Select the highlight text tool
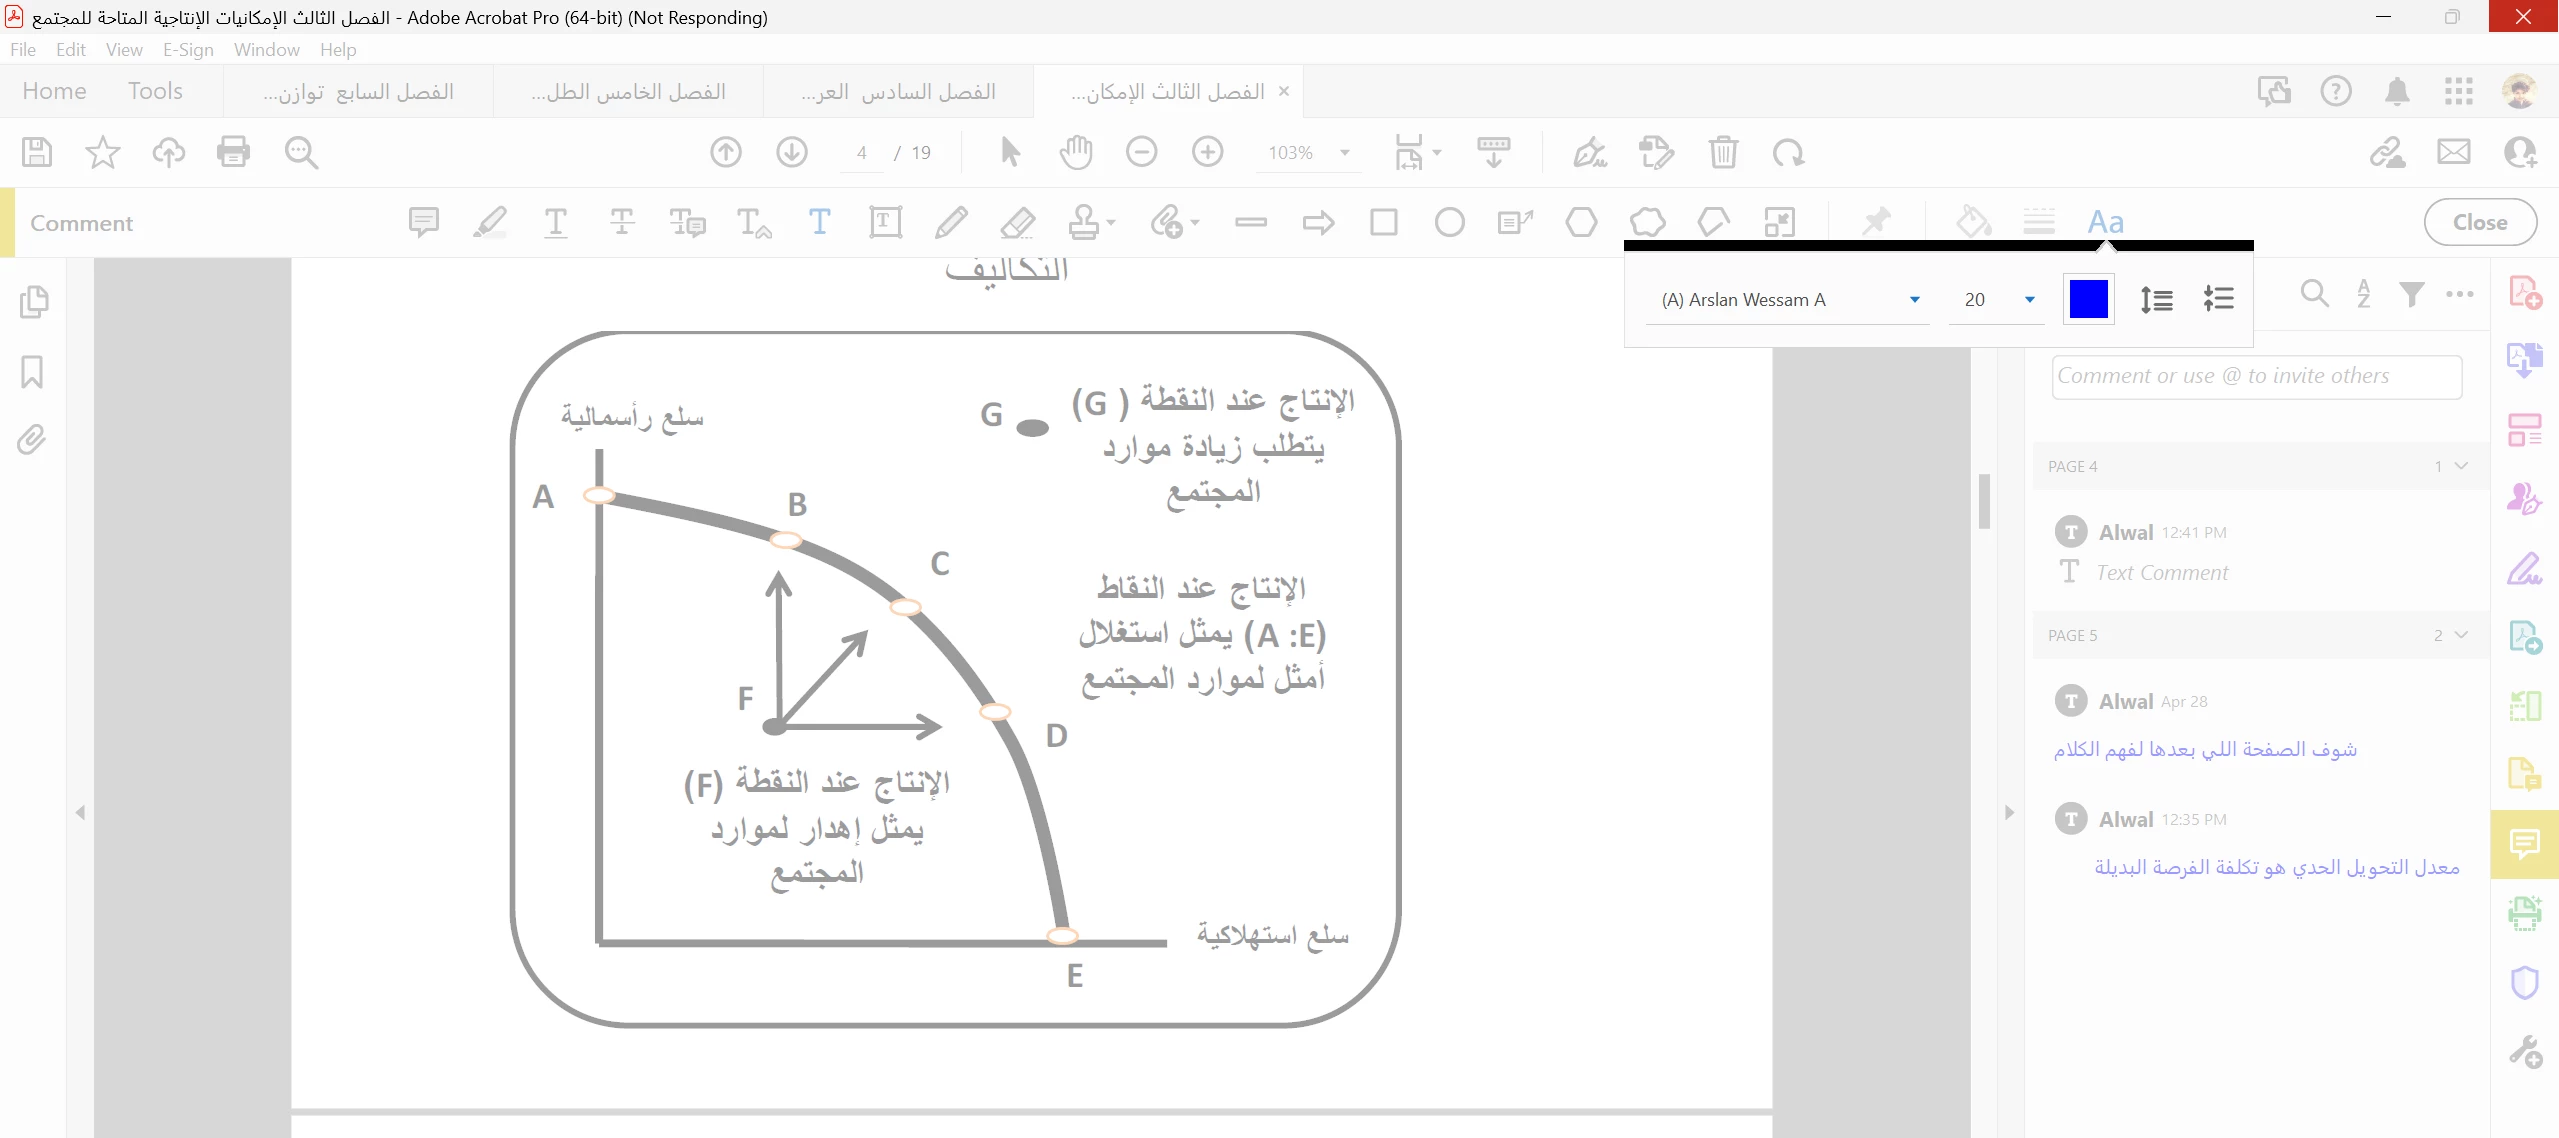Screen dimensions: 2559x1138 point(489,222)
